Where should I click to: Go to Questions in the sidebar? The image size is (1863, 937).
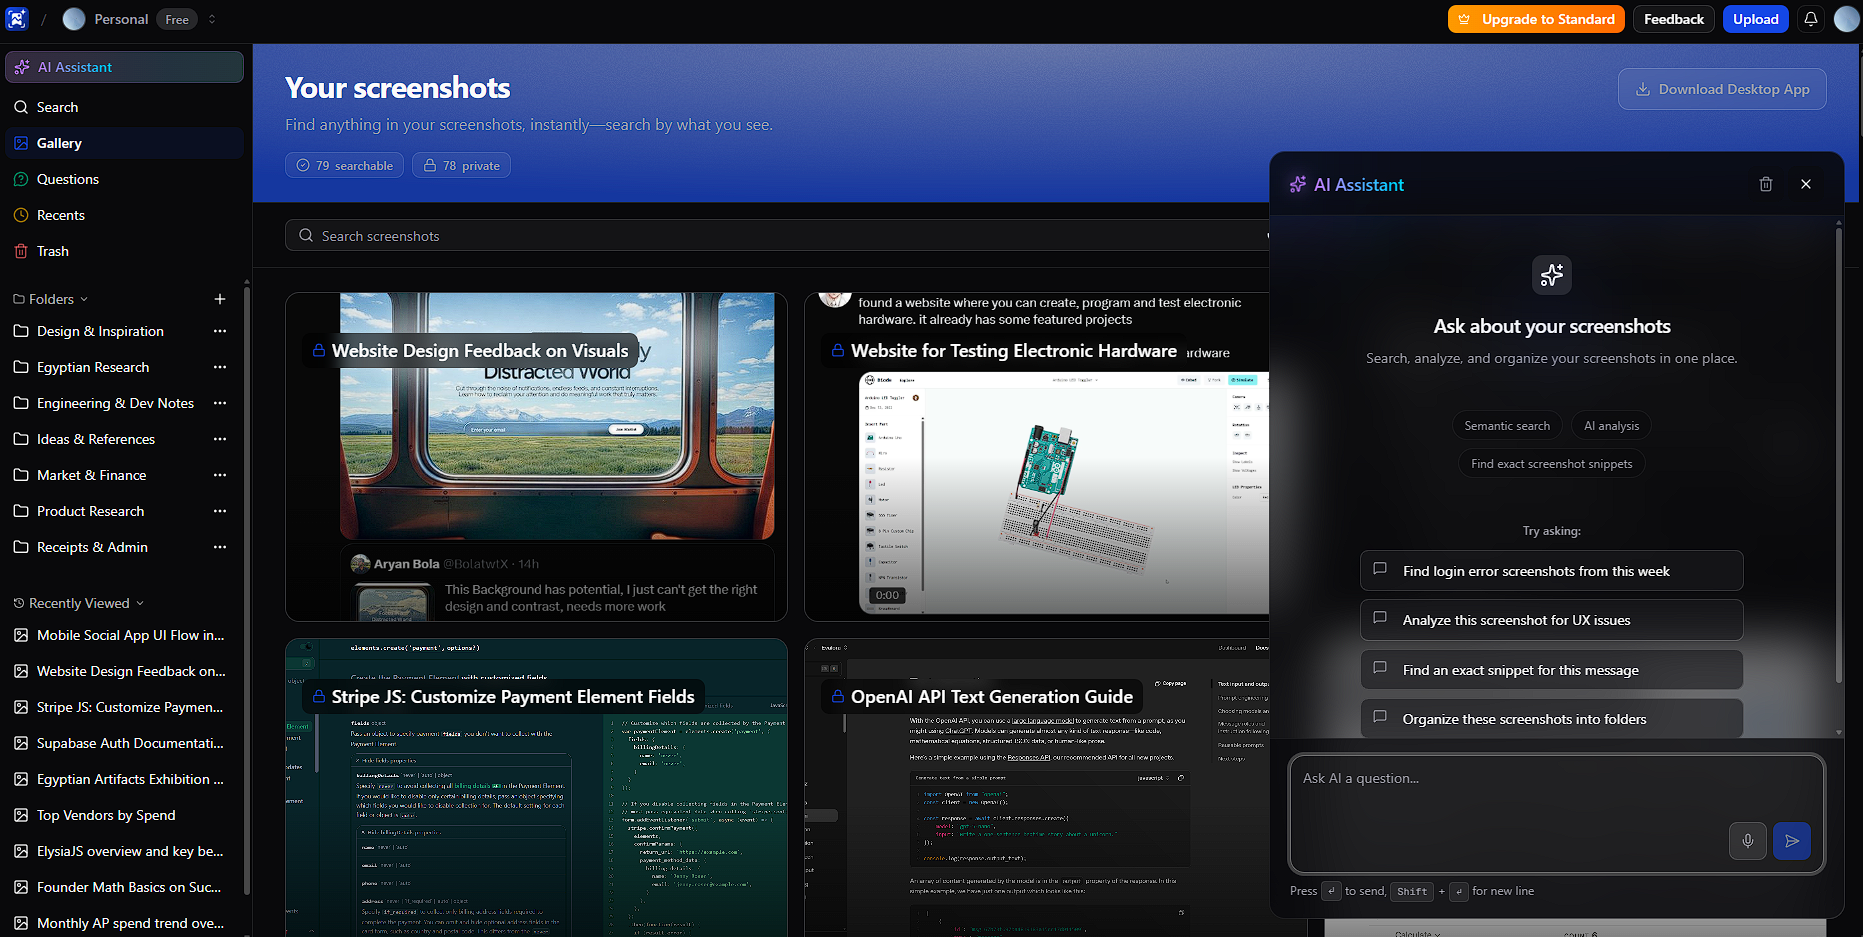[x=67, y=179]
